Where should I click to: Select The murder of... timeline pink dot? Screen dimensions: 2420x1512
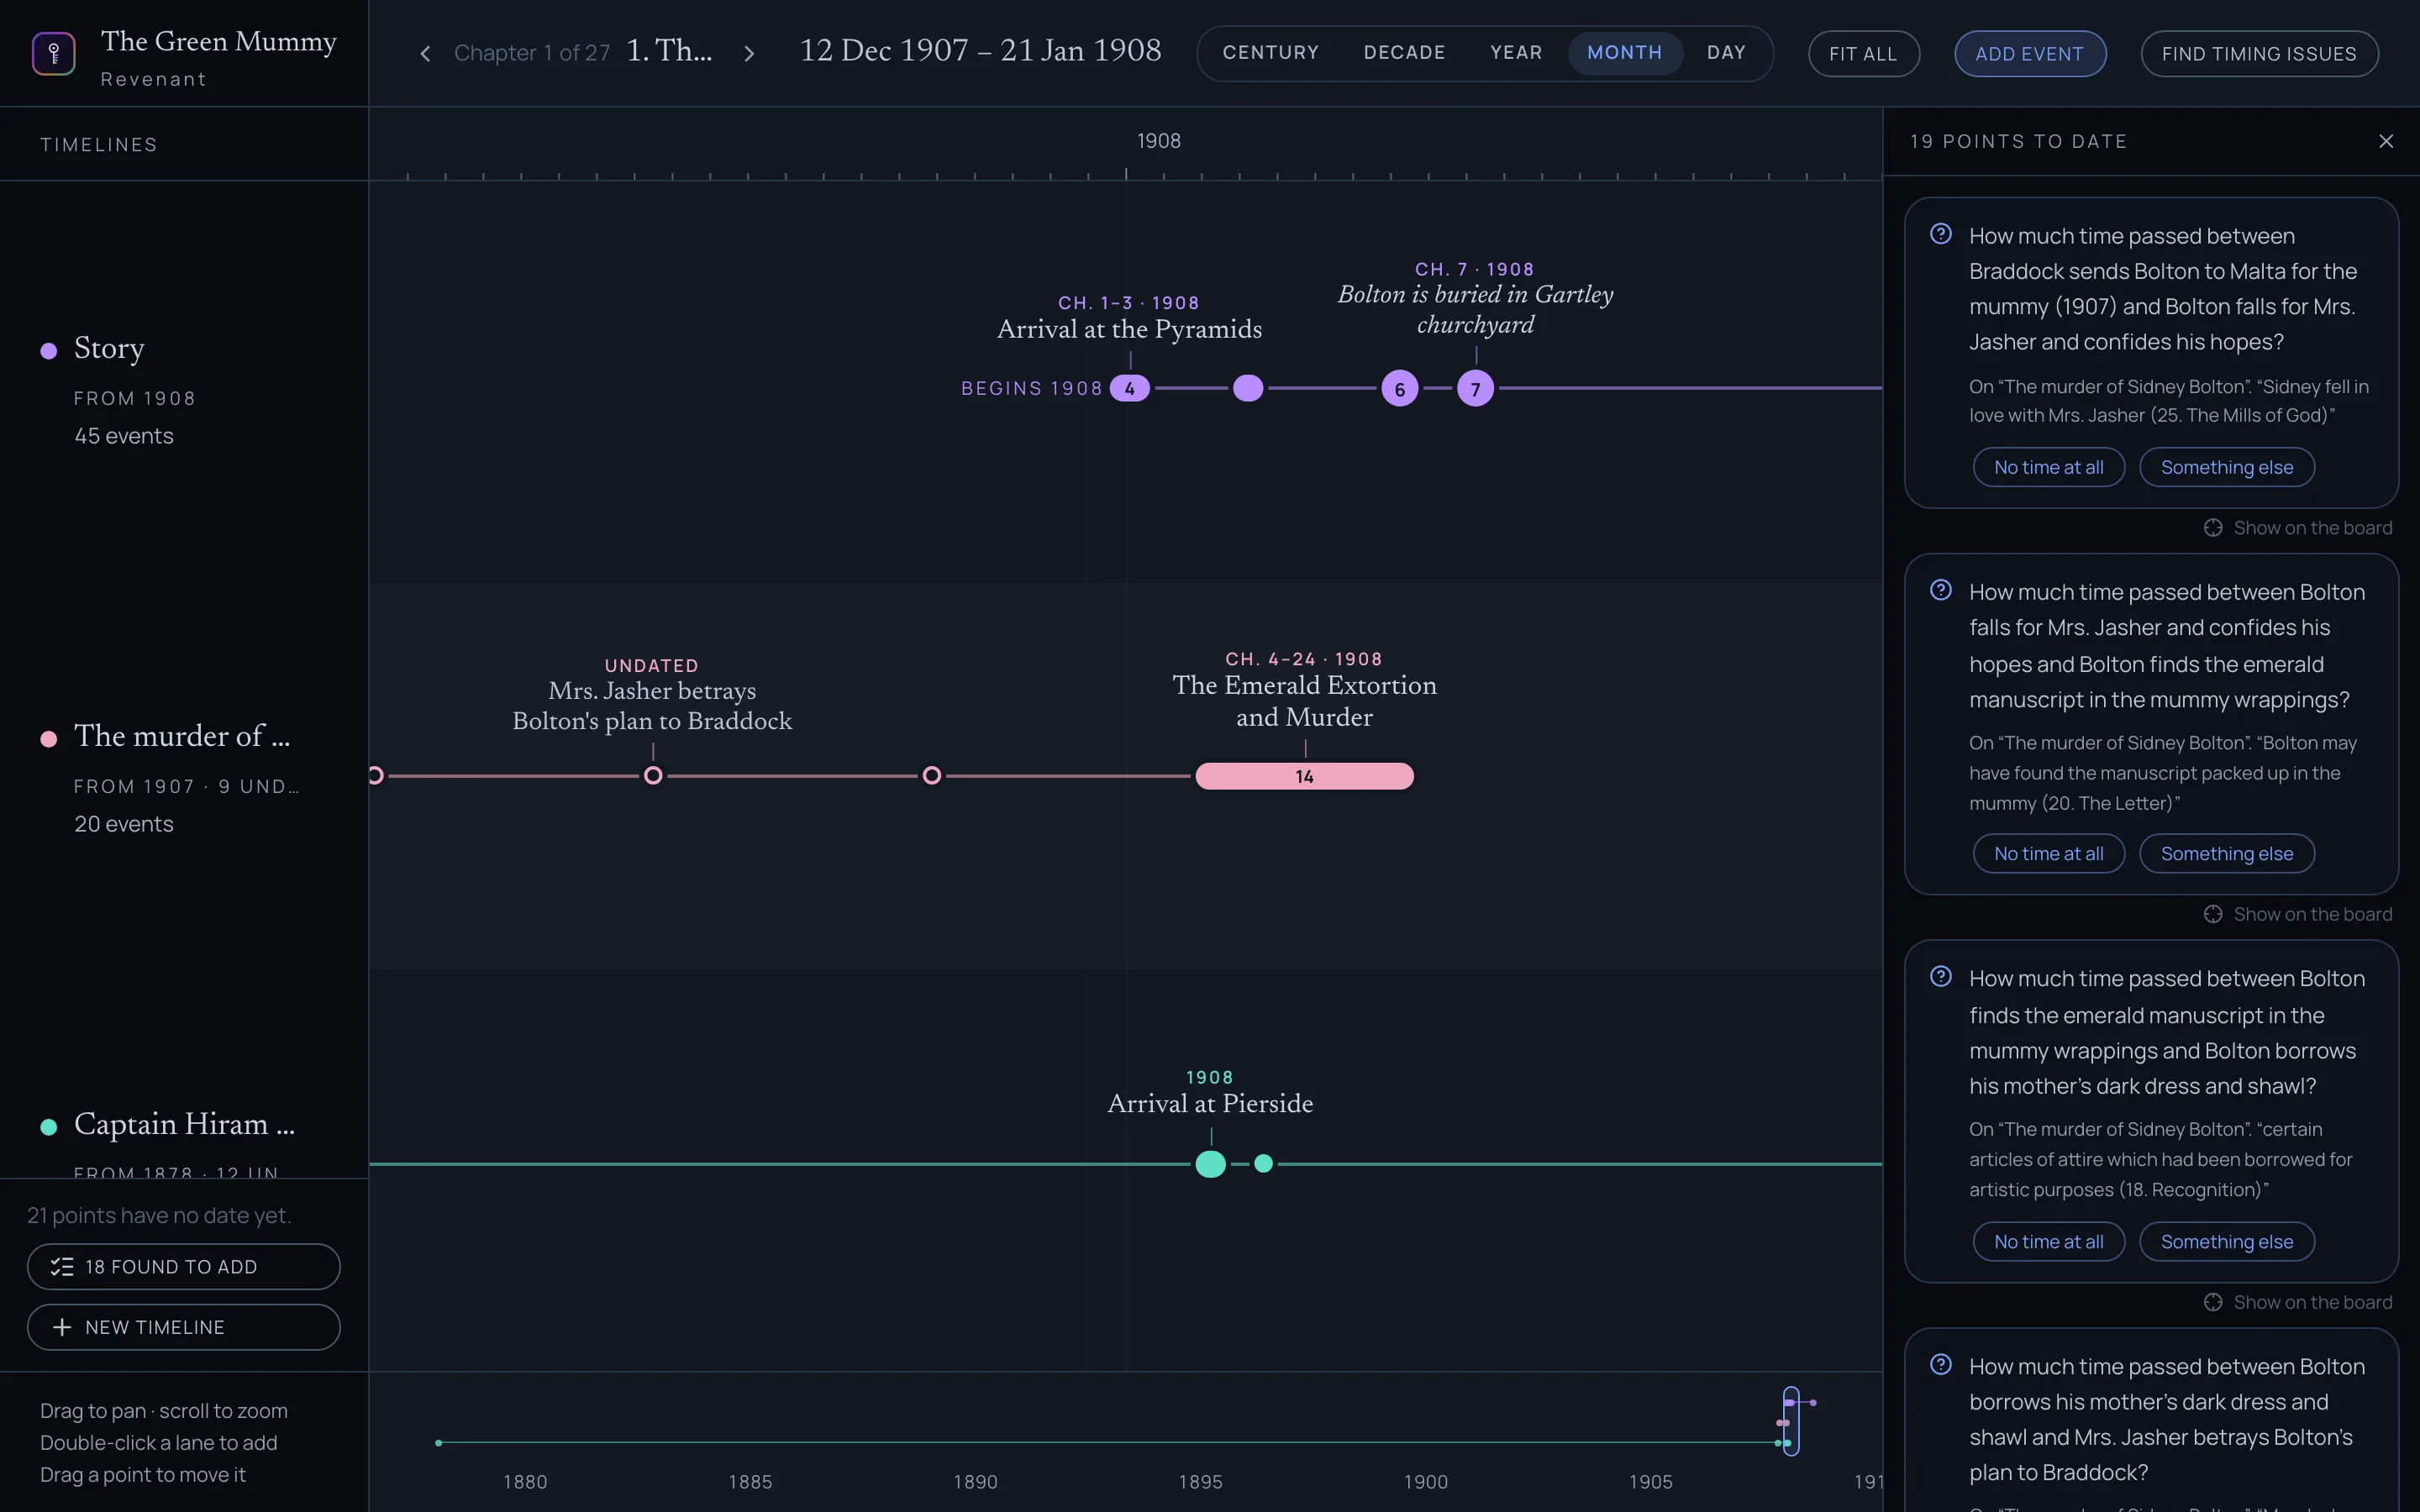48,738
